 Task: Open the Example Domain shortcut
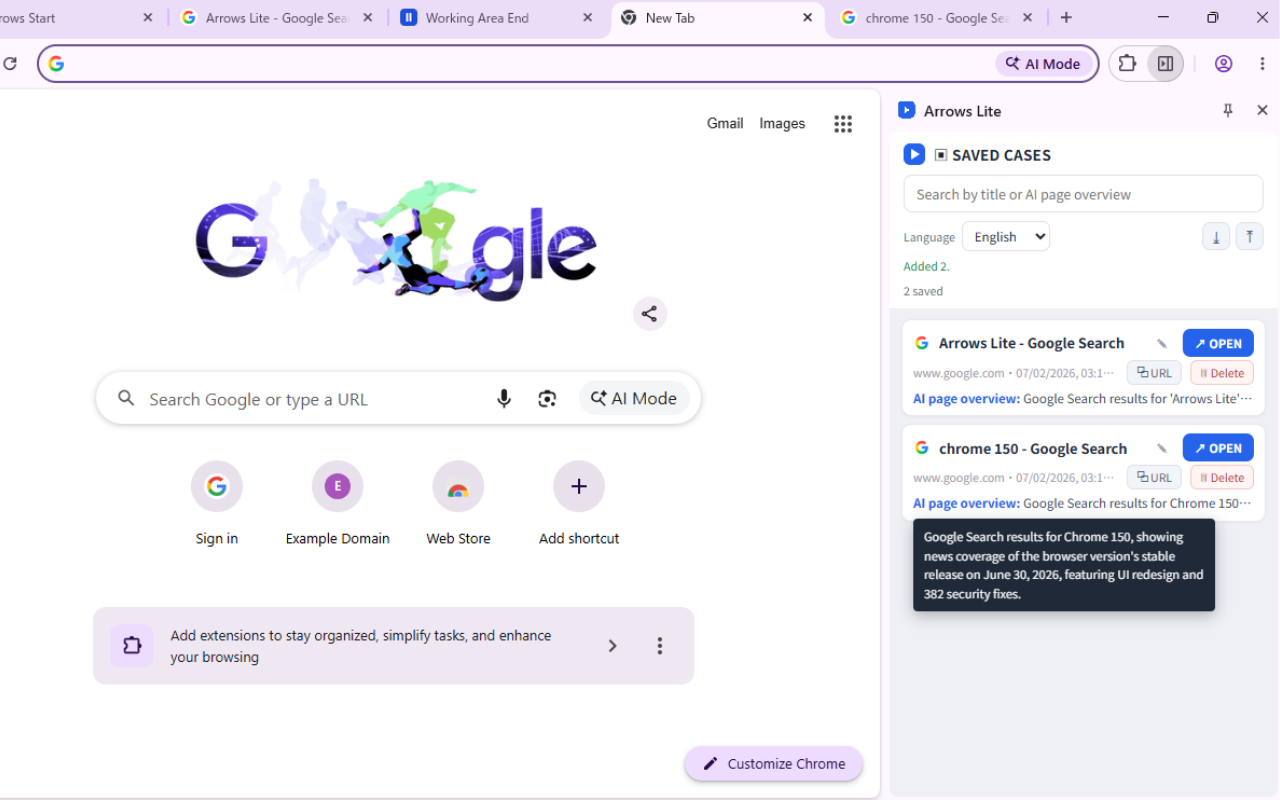coord(337,504)
